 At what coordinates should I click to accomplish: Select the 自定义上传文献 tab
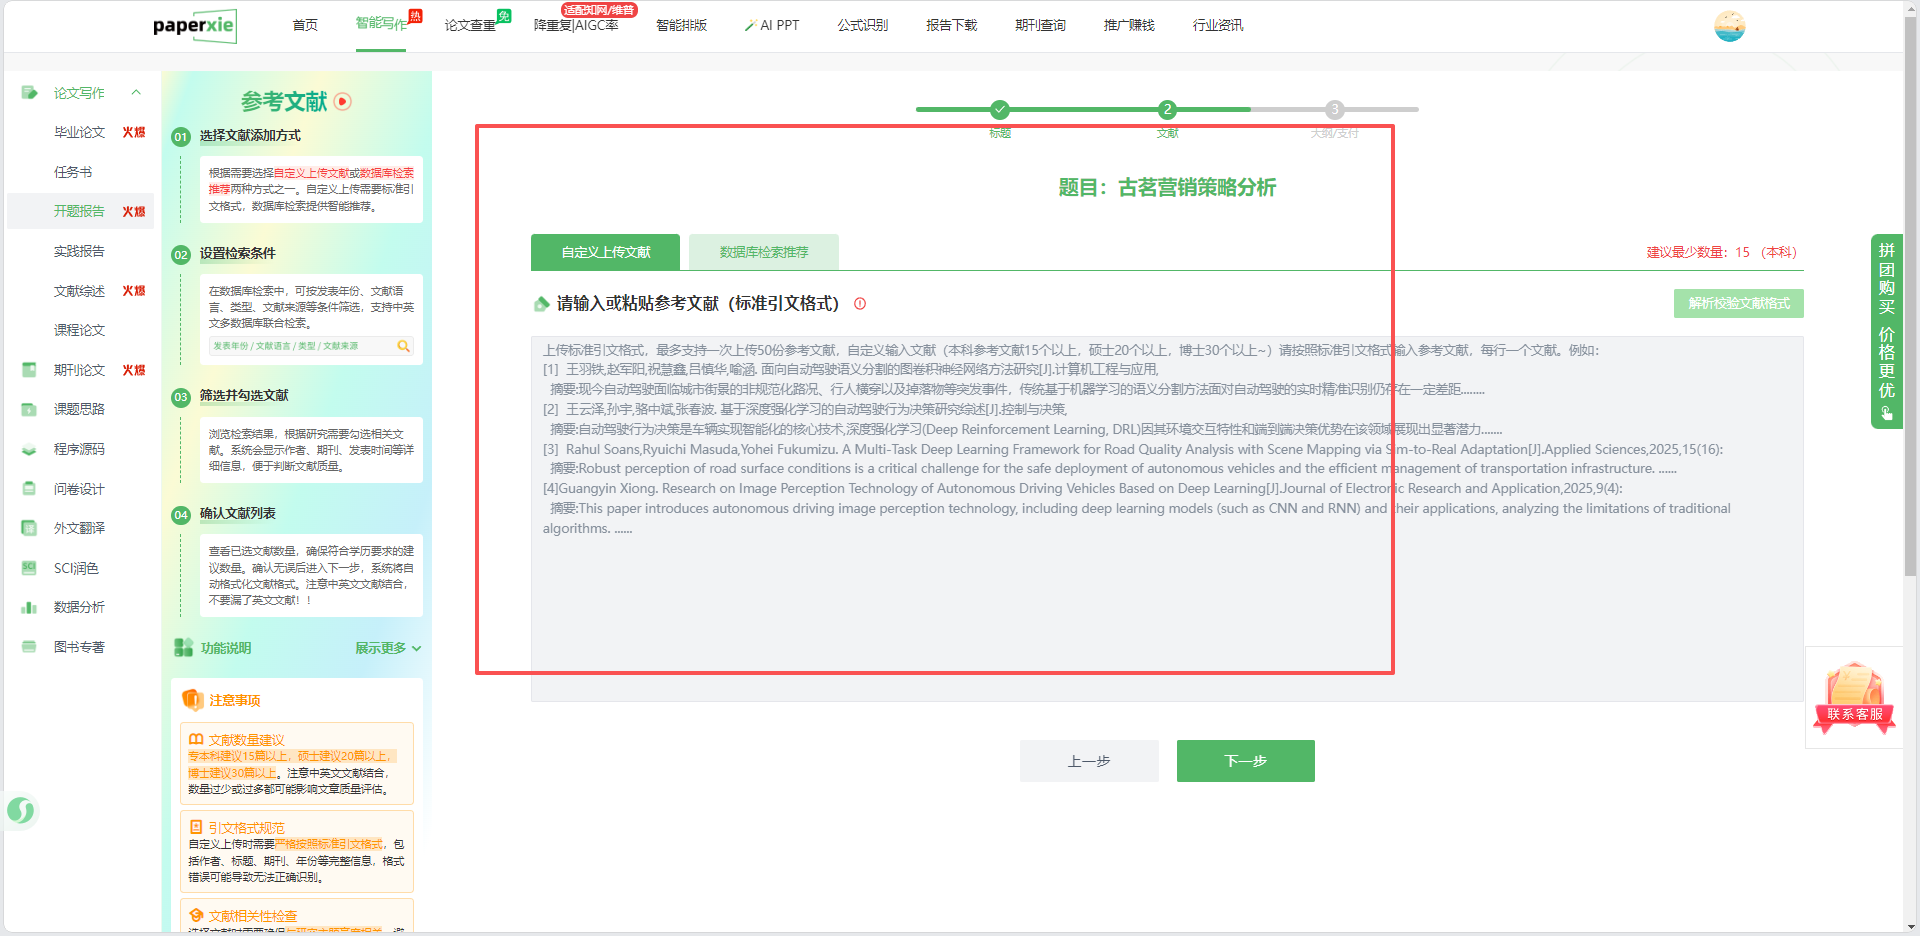click(605, 252)
